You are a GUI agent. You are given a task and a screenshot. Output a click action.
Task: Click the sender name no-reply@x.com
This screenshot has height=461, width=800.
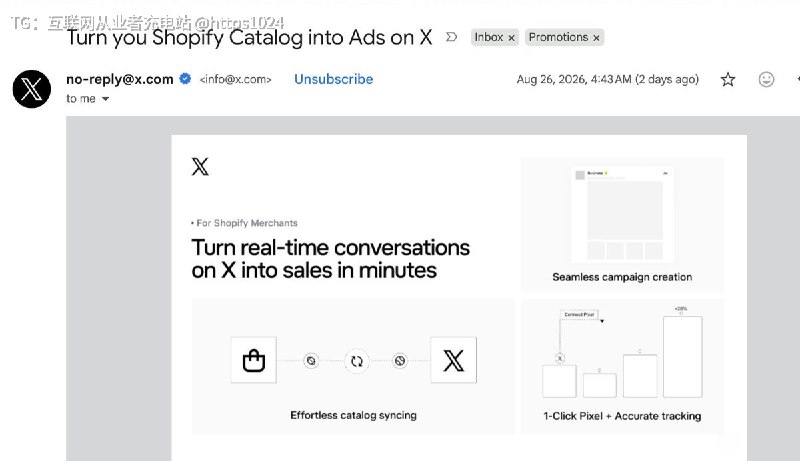pos(120,79)
